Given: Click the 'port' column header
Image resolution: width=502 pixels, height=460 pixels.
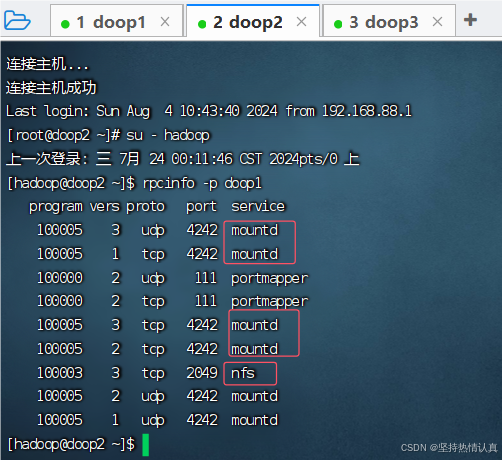Looking at the screenshot, I should pos(201,207).
